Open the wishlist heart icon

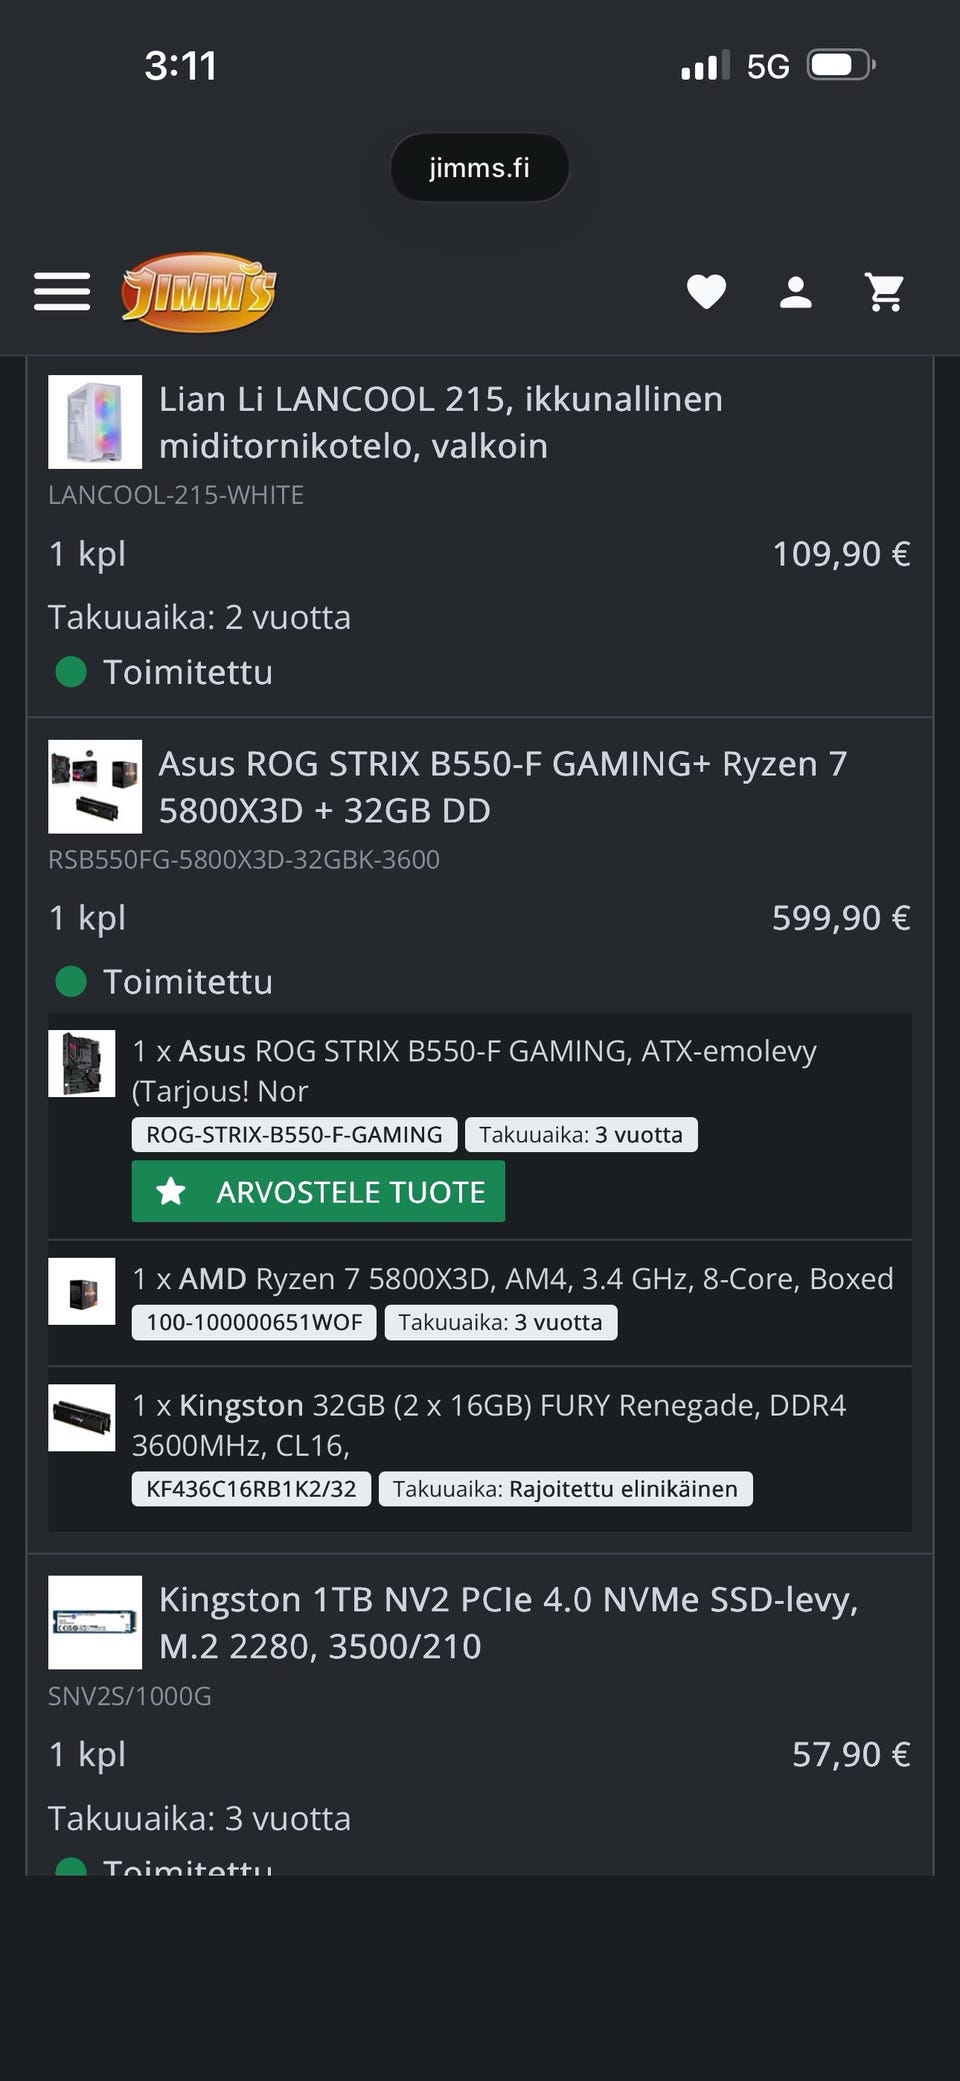[x=706, y=292]
